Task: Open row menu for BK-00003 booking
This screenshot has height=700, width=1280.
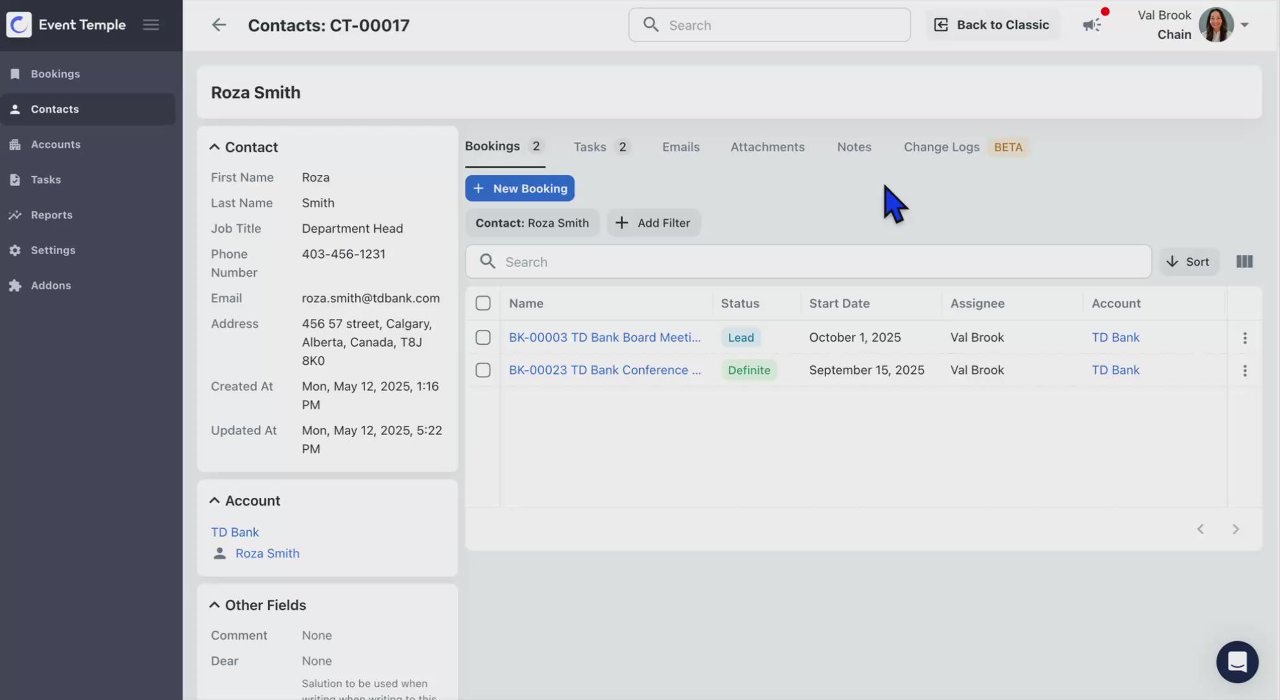Action: pos(1245,338)
